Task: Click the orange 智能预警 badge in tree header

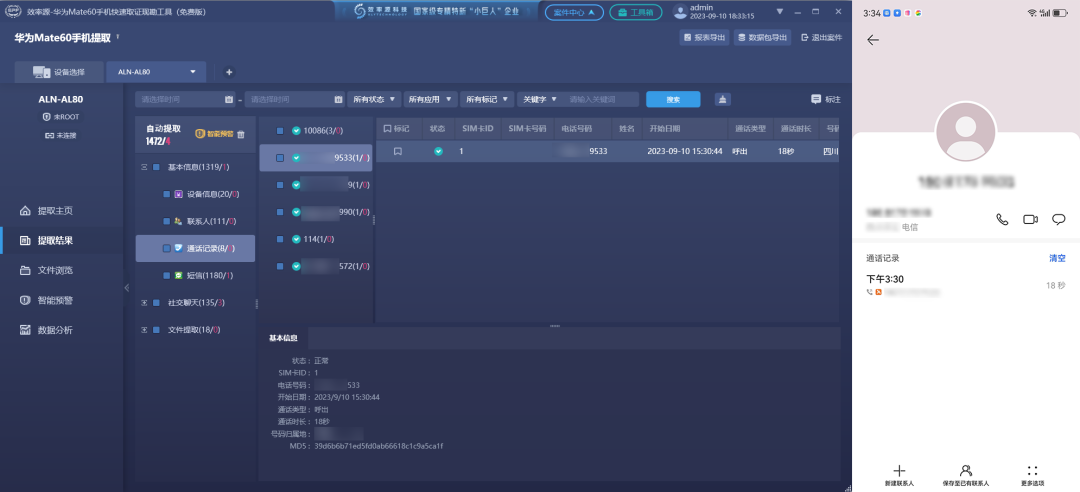Action: pos(214,134)
